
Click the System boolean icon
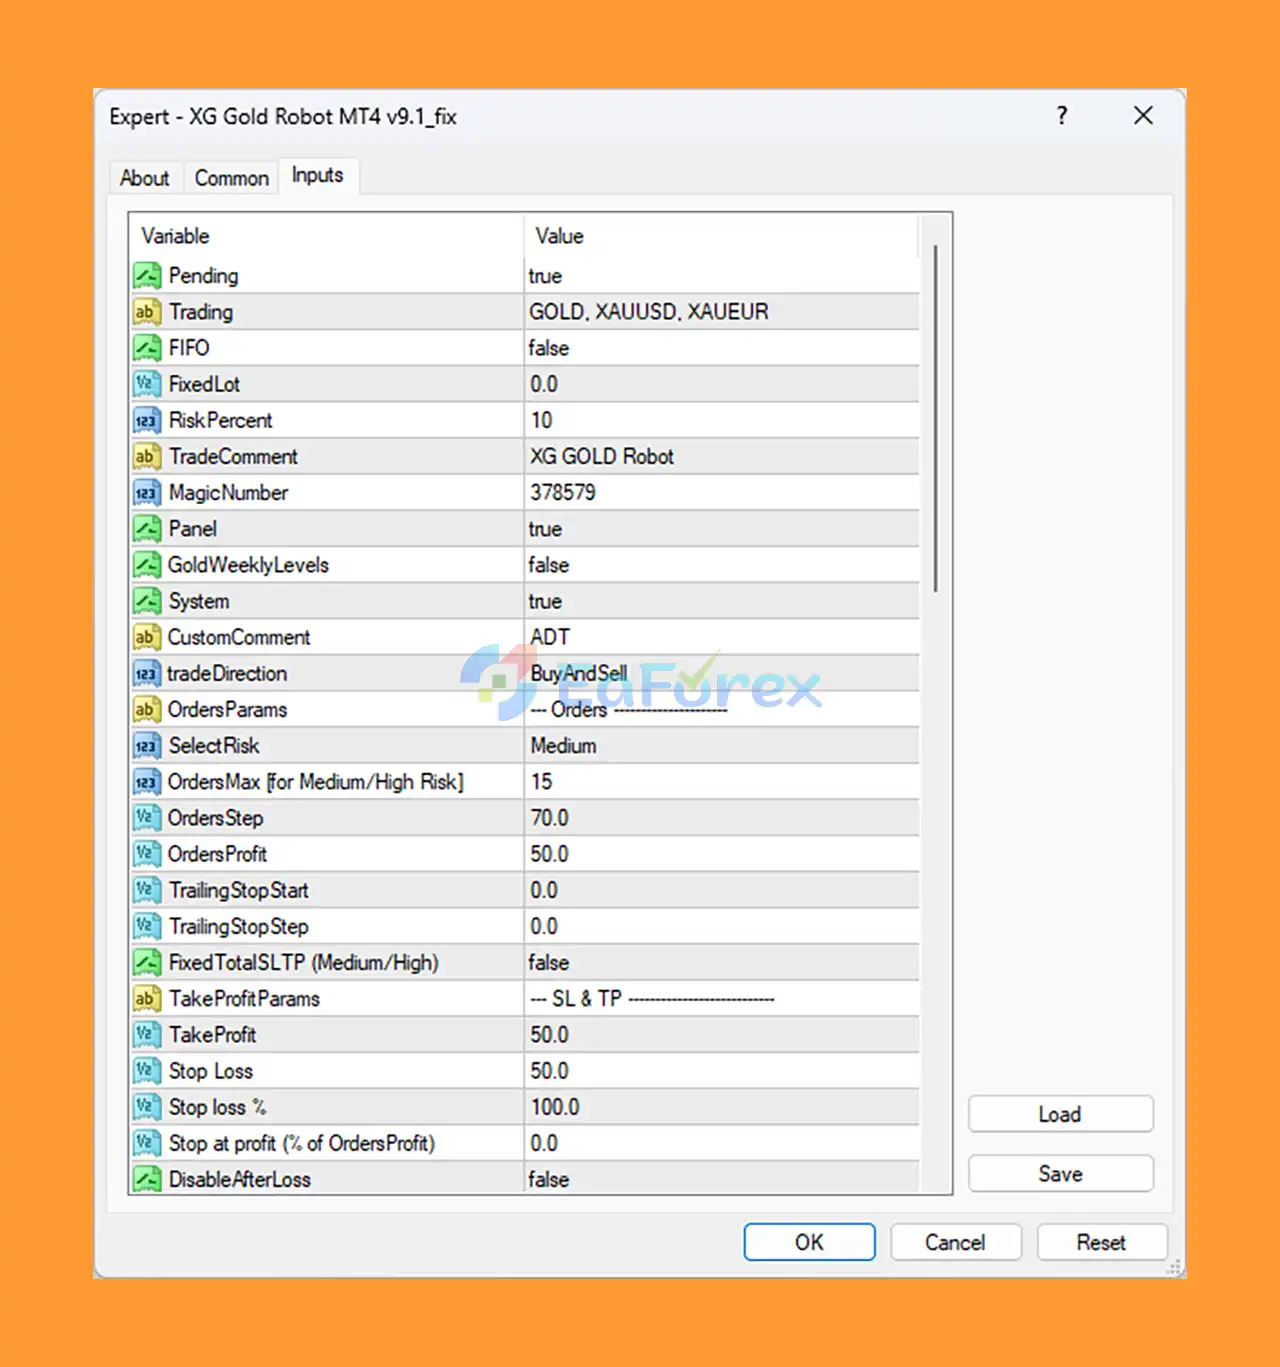click(147, 601)
